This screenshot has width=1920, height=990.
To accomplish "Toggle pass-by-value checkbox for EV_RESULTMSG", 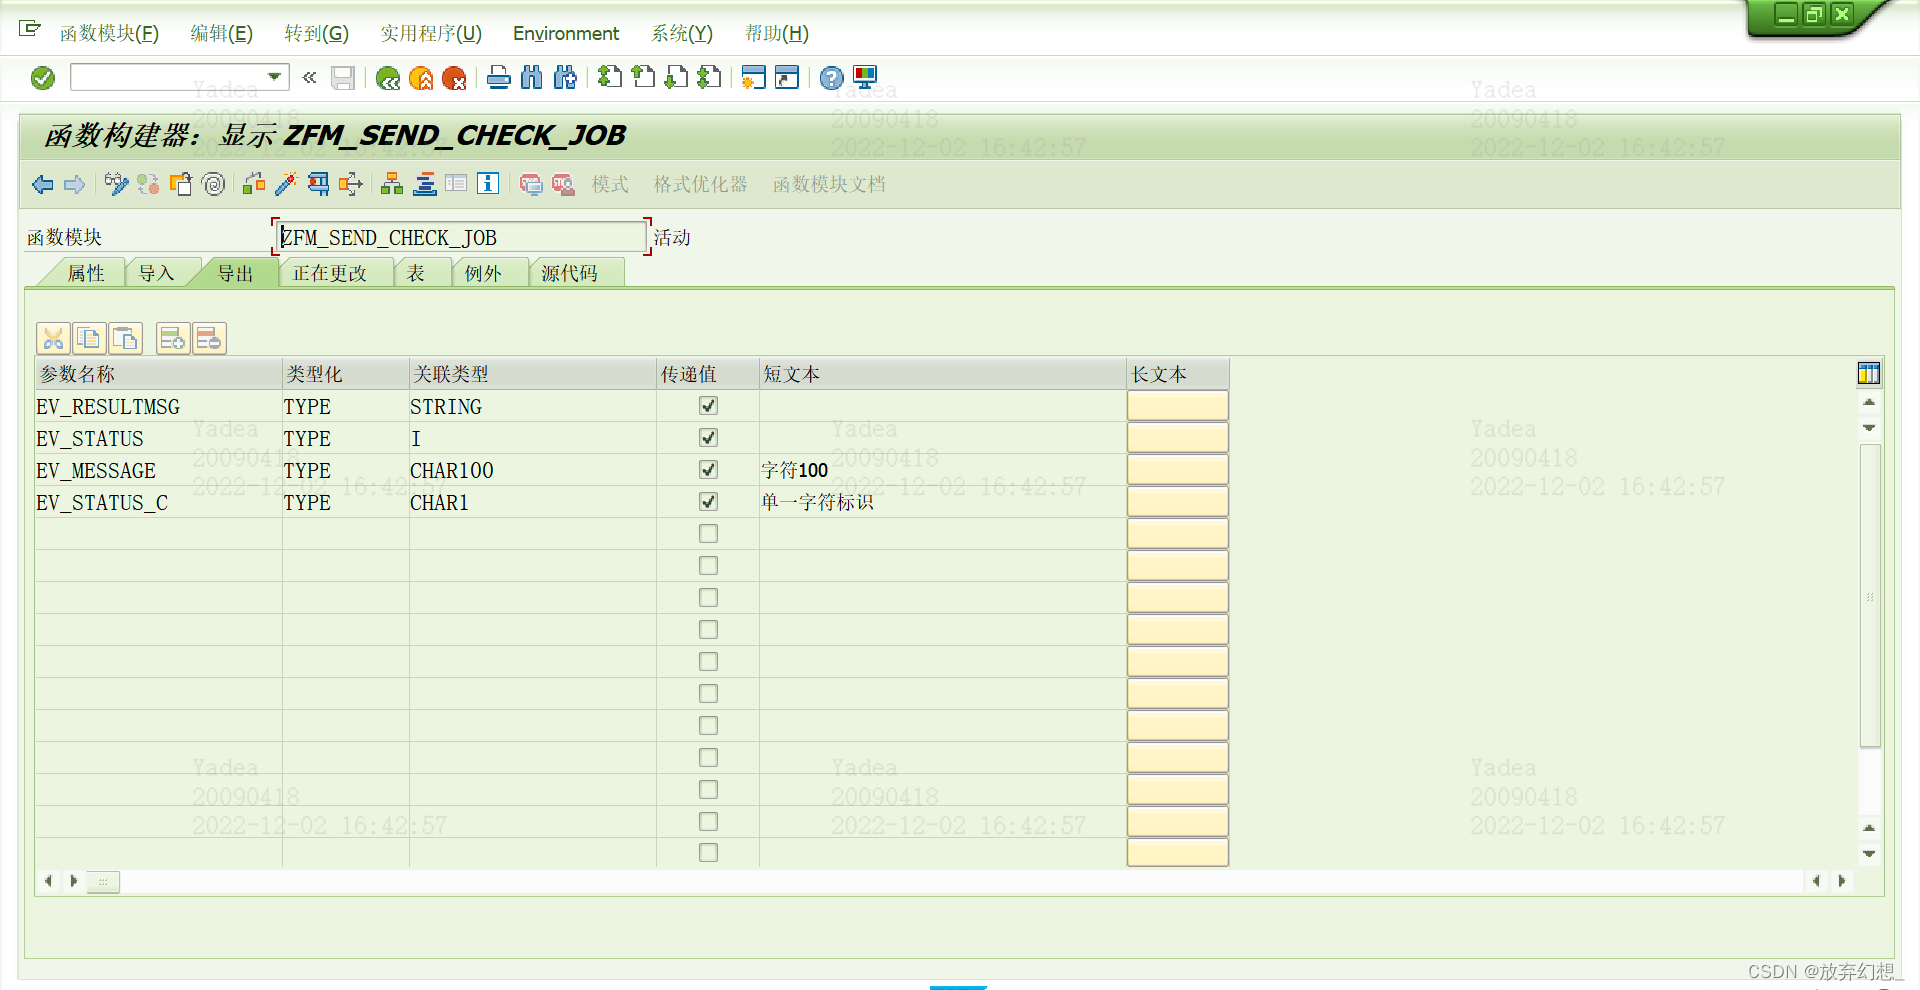I will click(708, 406).
